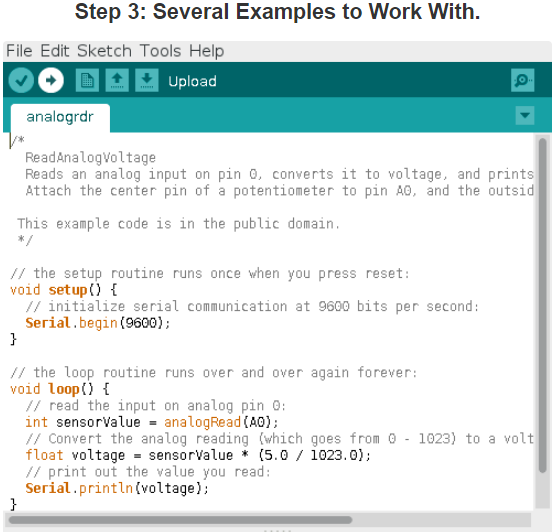
Task: Click the 'Serial.println(voltage);' line
Action: (117, 488)
